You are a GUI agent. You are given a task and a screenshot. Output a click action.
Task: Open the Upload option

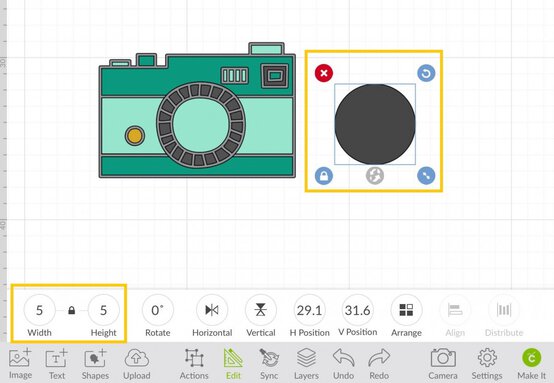137,364
